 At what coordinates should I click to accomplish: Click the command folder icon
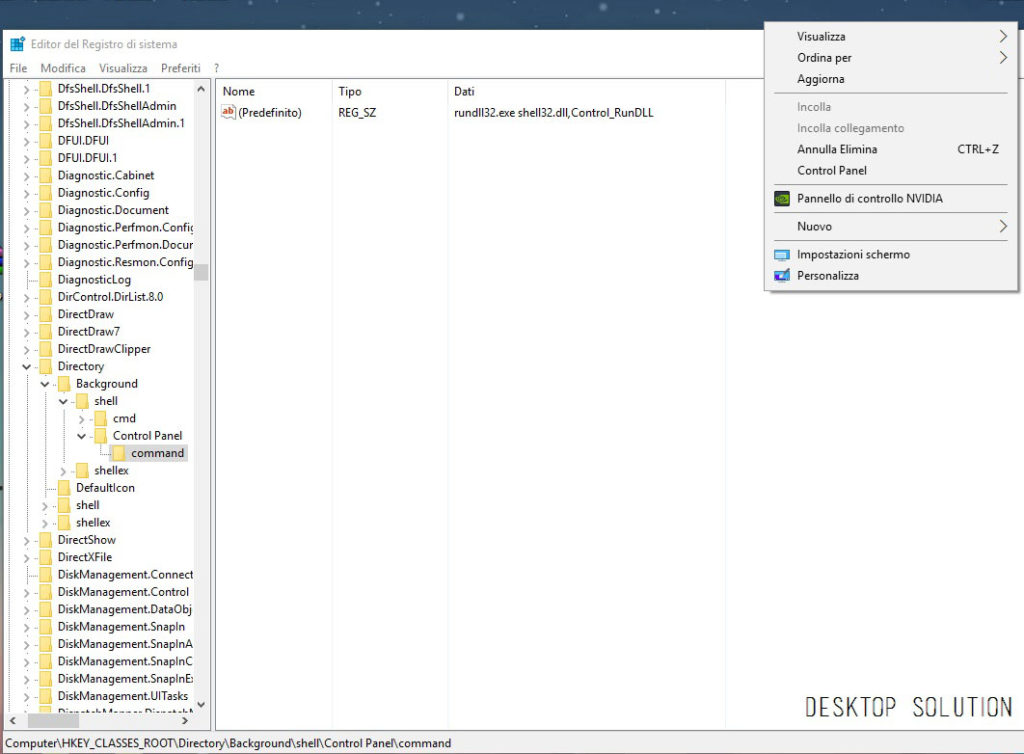point(120,453)
